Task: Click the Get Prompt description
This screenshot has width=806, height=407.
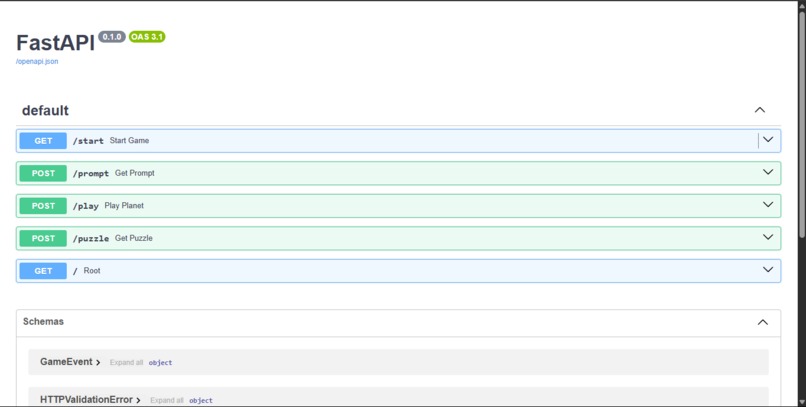Action: [135, 173]
